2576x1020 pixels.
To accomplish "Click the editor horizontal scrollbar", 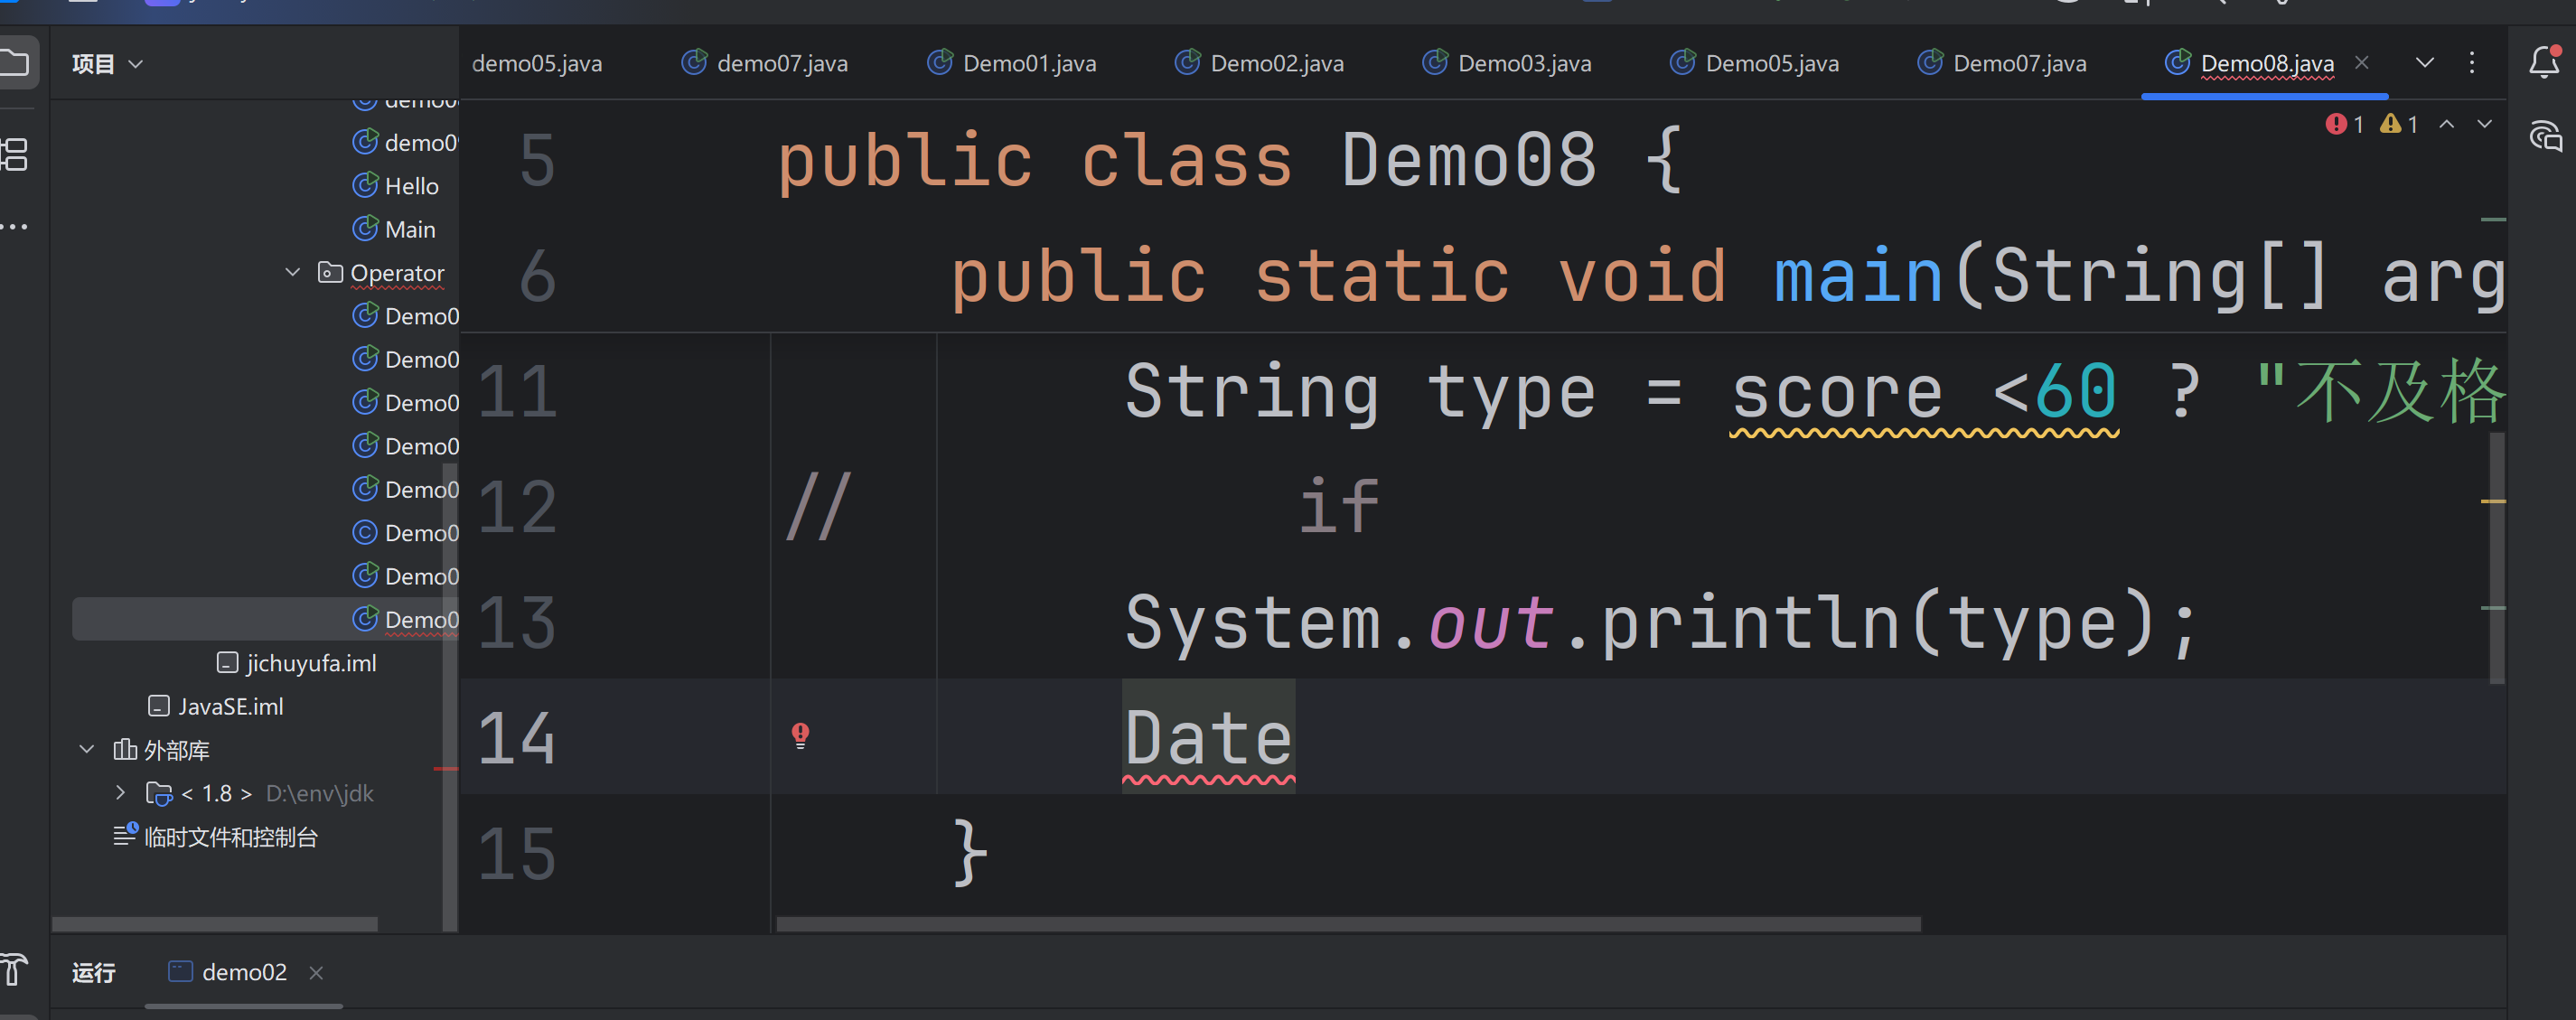I will coord(1347,924).
